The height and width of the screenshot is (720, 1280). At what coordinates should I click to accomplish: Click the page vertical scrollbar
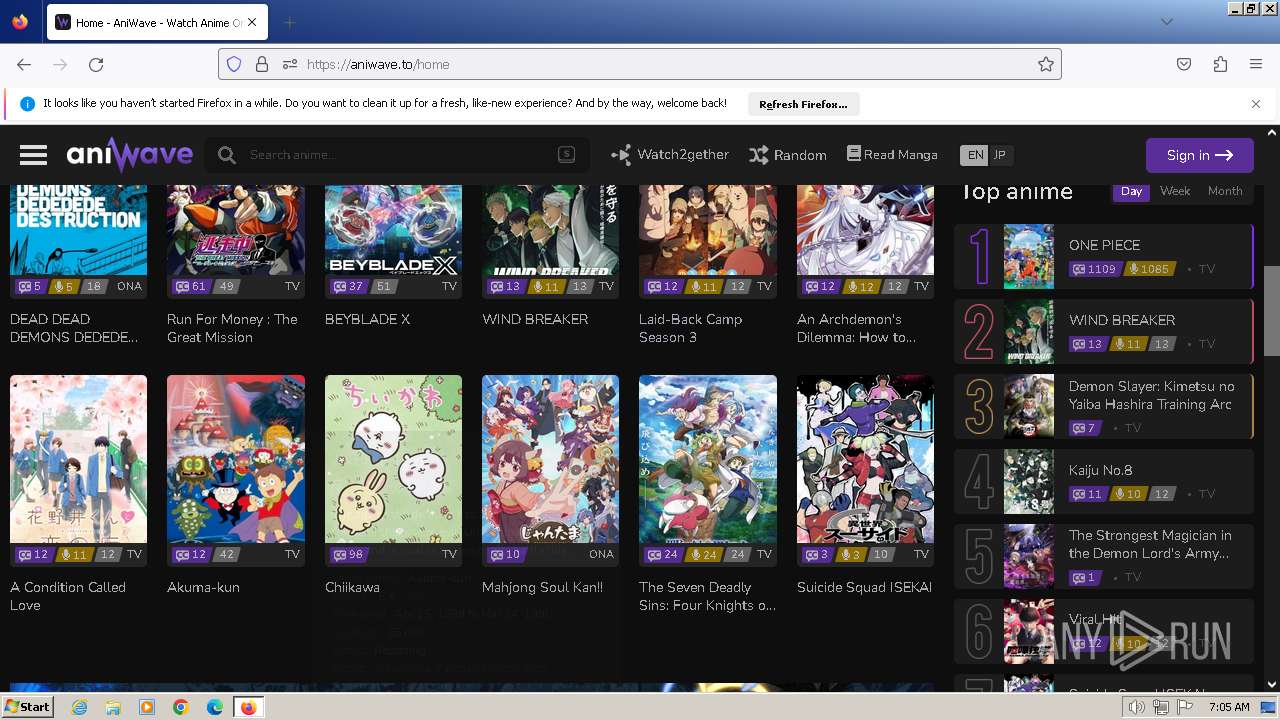(x=1272, y=310)
